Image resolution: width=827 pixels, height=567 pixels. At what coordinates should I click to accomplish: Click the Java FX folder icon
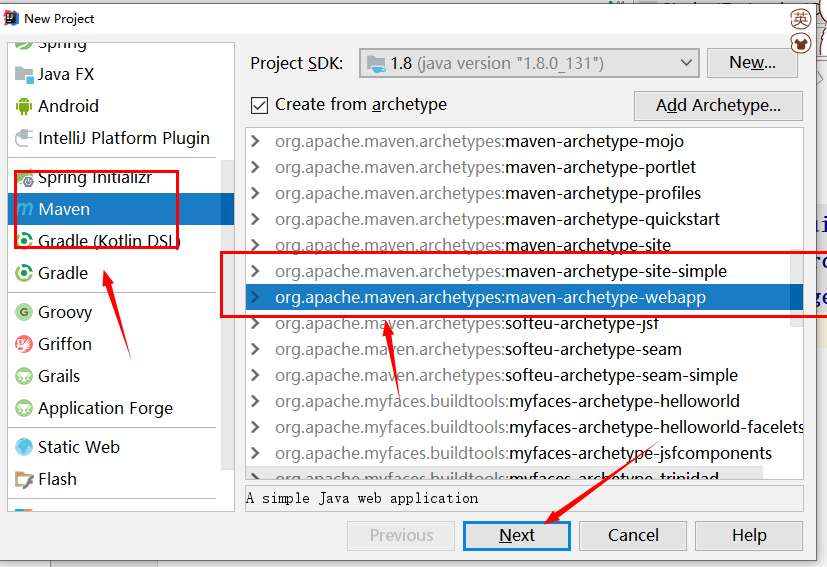tap(24, 74)
